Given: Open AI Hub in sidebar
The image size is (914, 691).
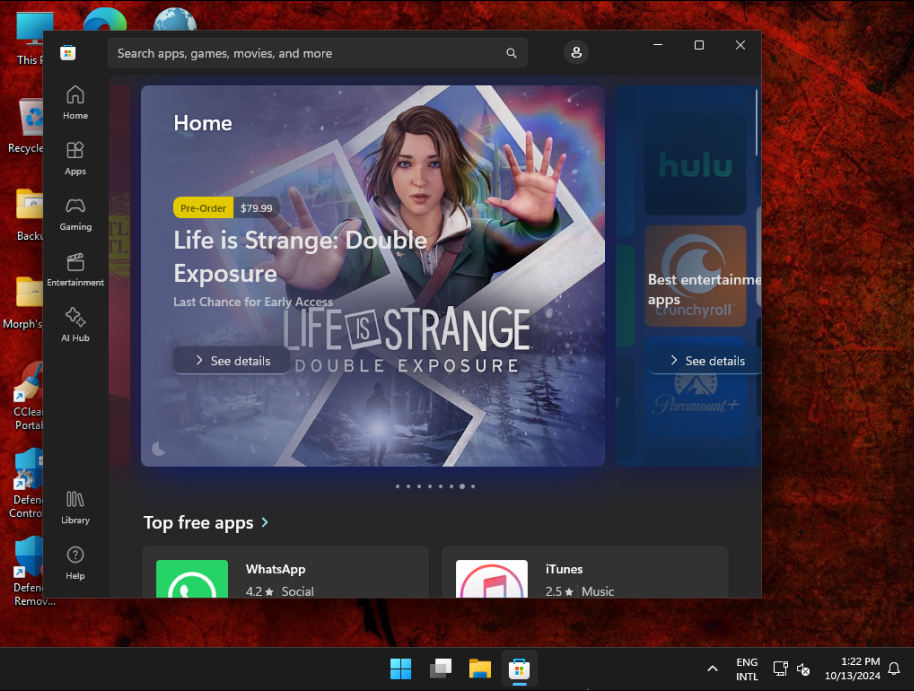Looking at the screenshot, I should point(75,325).
